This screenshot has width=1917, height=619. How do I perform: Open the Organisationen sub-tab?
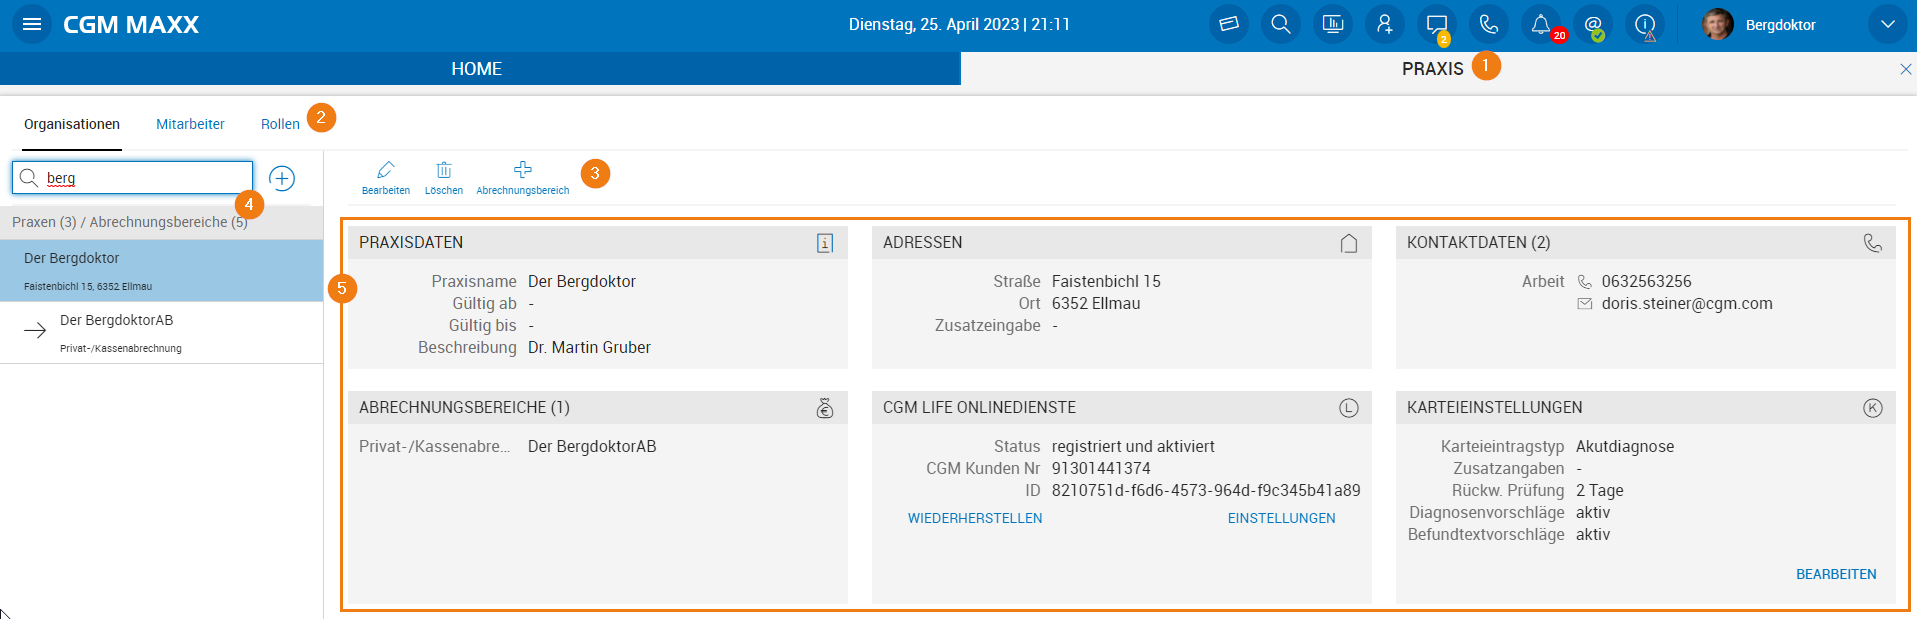coord(72,124)
